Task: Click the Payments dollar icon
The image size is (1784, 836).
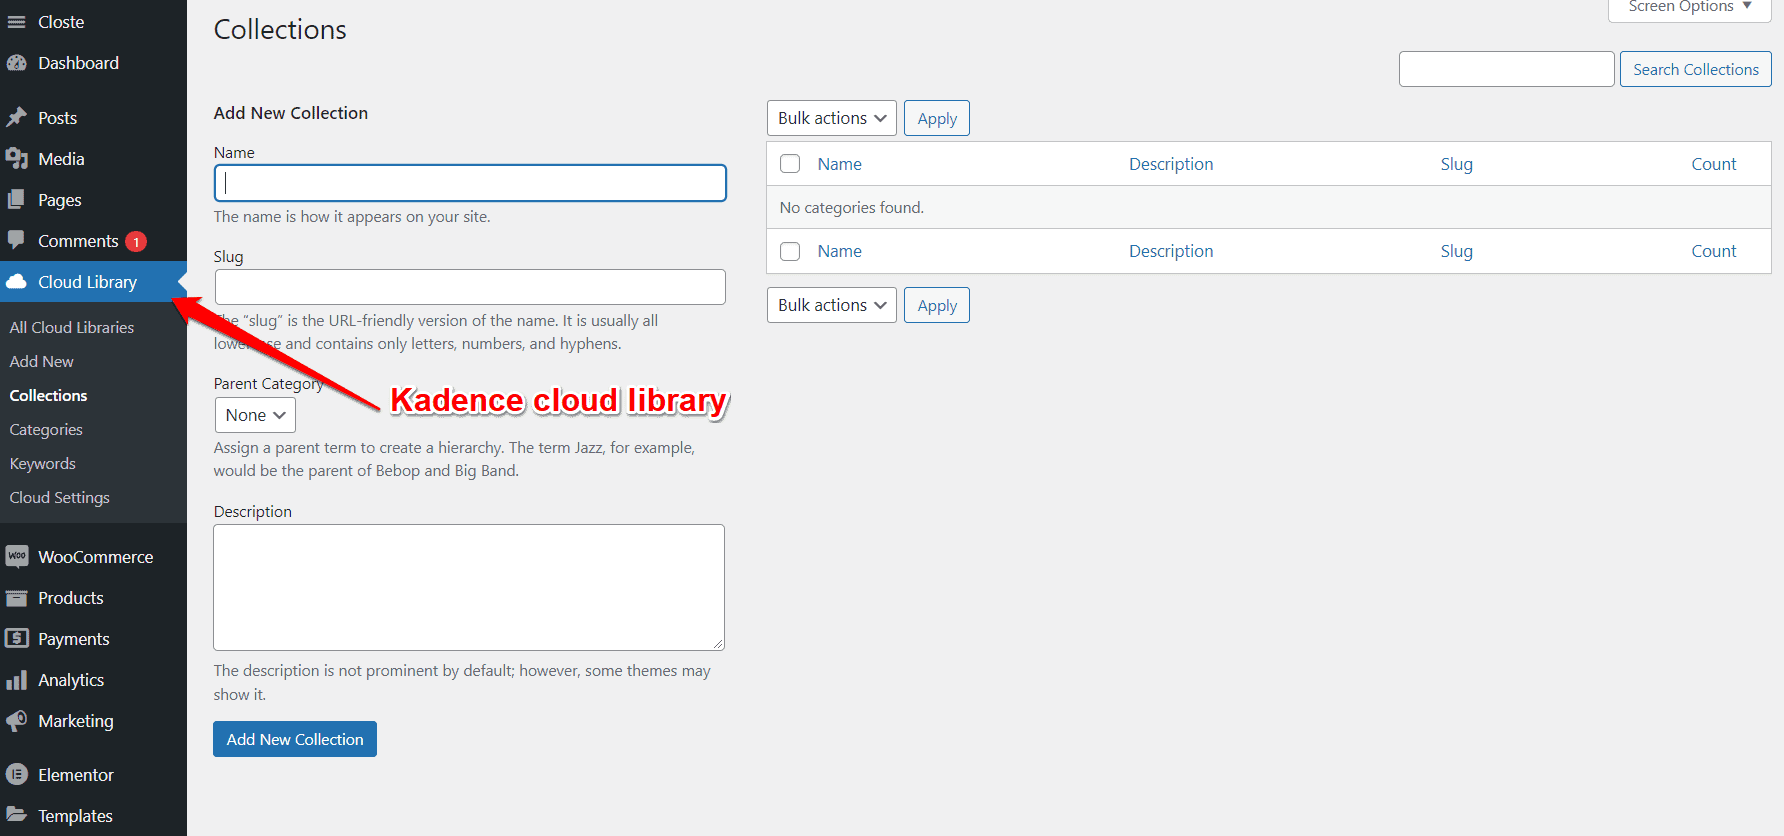Action: click(17, 639)
